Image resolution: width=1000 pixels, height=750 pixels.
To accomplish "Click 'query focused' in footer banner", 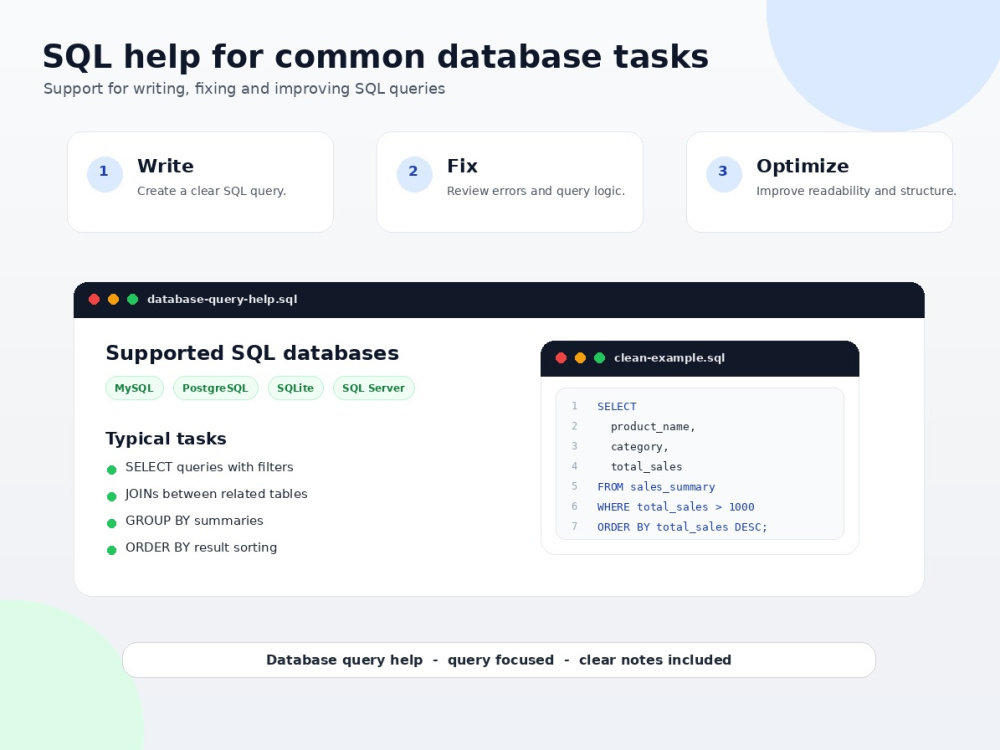I will point(501,660).
